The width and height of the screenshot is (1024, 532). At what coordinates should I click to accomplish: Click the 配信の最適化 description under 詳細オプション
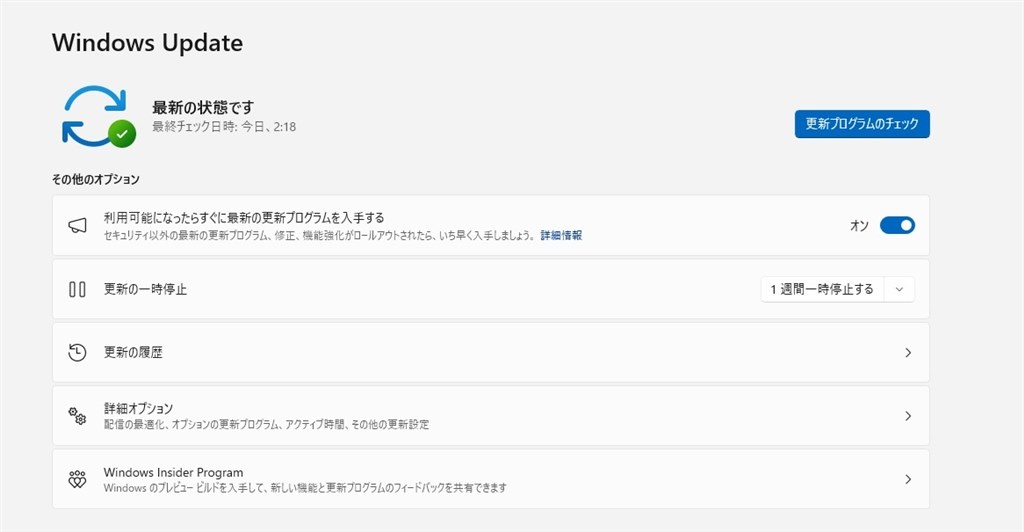(x=266, y=424)
